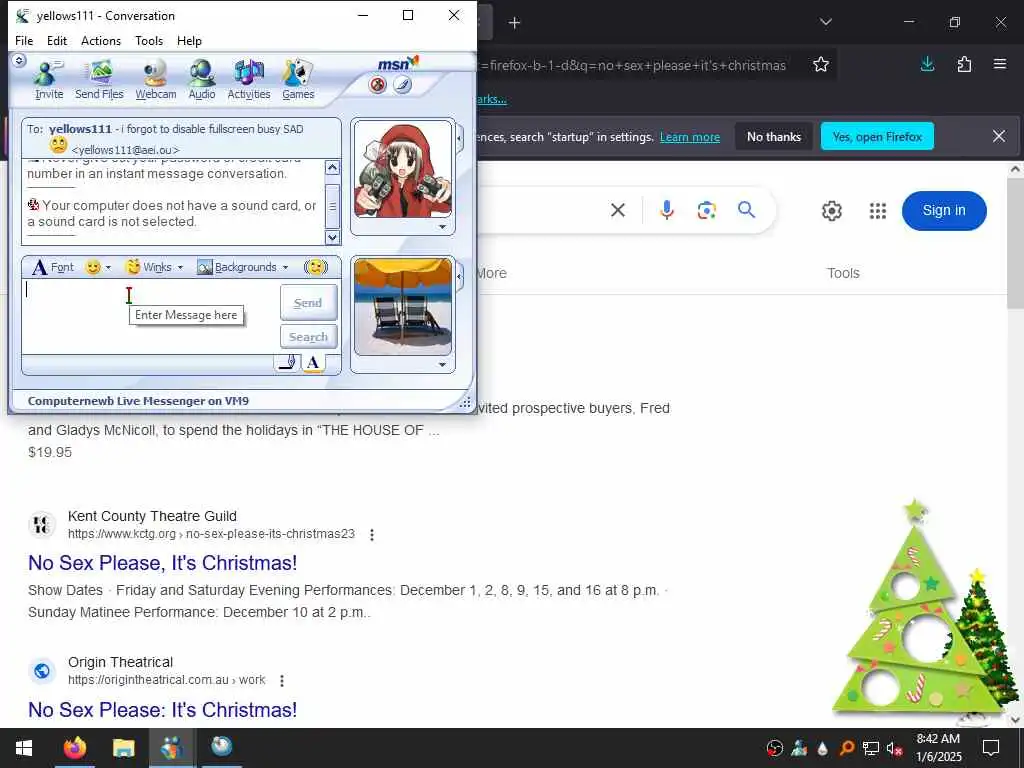Screen dimensions: 1024x768
Task: Click the Search button in Messenger
Action: click(308, 337)
